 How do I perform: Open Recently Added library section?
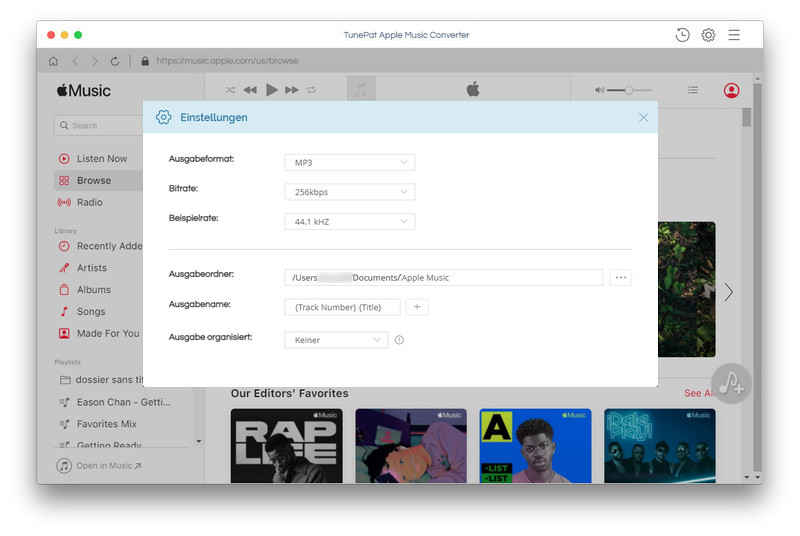pos(99,246)
